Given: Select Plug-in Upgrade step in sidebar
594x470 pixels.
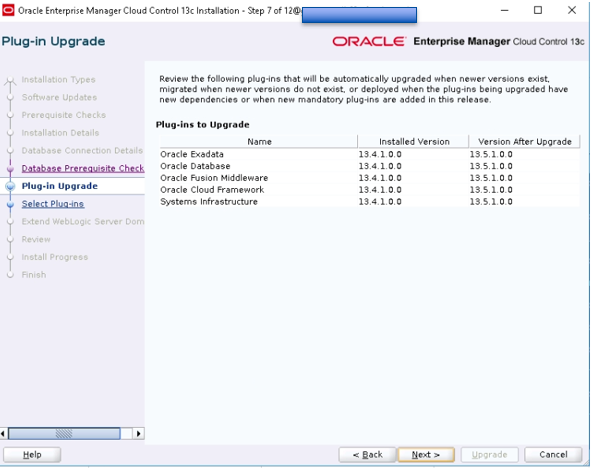Looking at the screenshot, I should pyautogui.click(x=59, y=186).
